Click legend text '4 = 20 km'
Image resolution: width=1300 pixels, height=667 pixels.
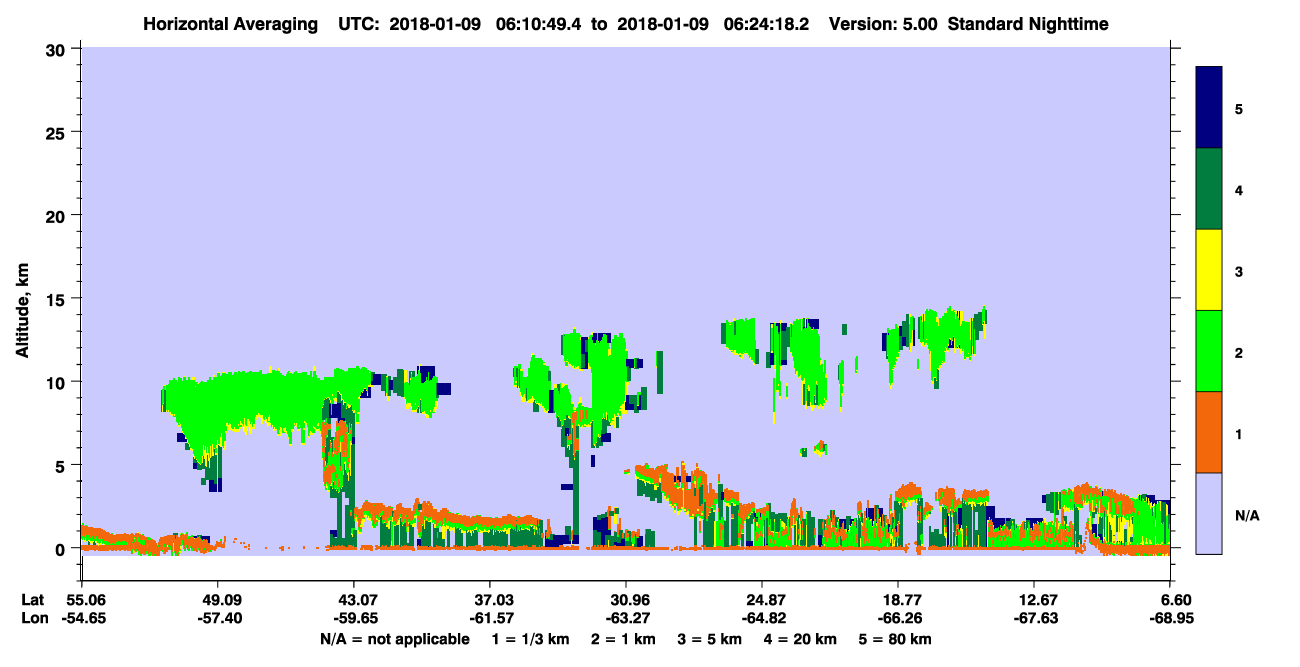click(803, 639)
